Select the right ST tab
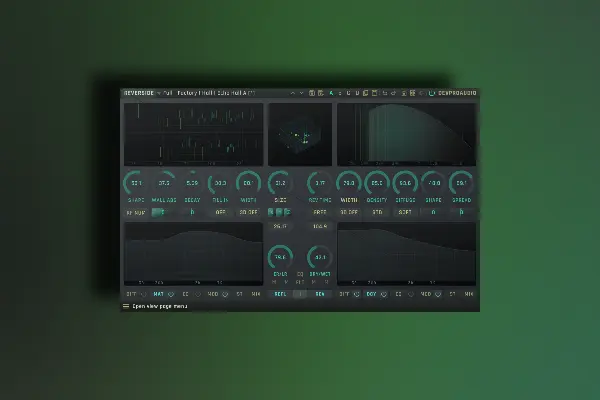The height and width of the screenshot is (400, 600). pos(452,294)
